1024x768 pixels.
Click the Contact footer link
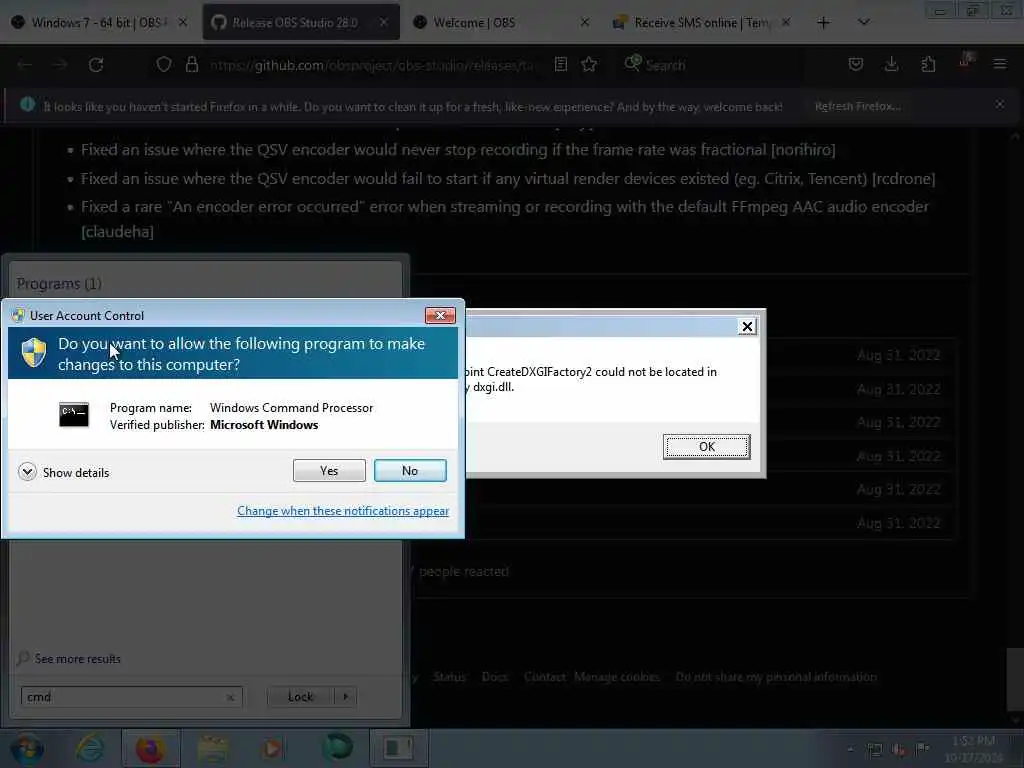tap(545, 677)
